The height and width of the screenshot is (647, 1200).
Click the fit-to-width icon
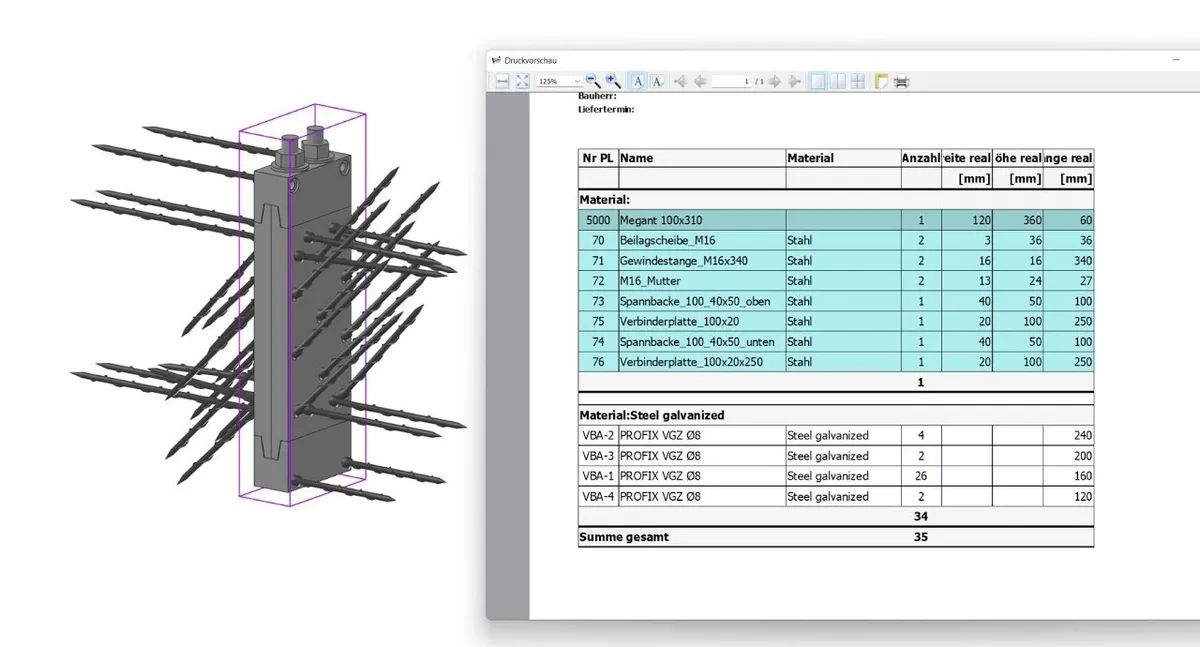[502, 81]
